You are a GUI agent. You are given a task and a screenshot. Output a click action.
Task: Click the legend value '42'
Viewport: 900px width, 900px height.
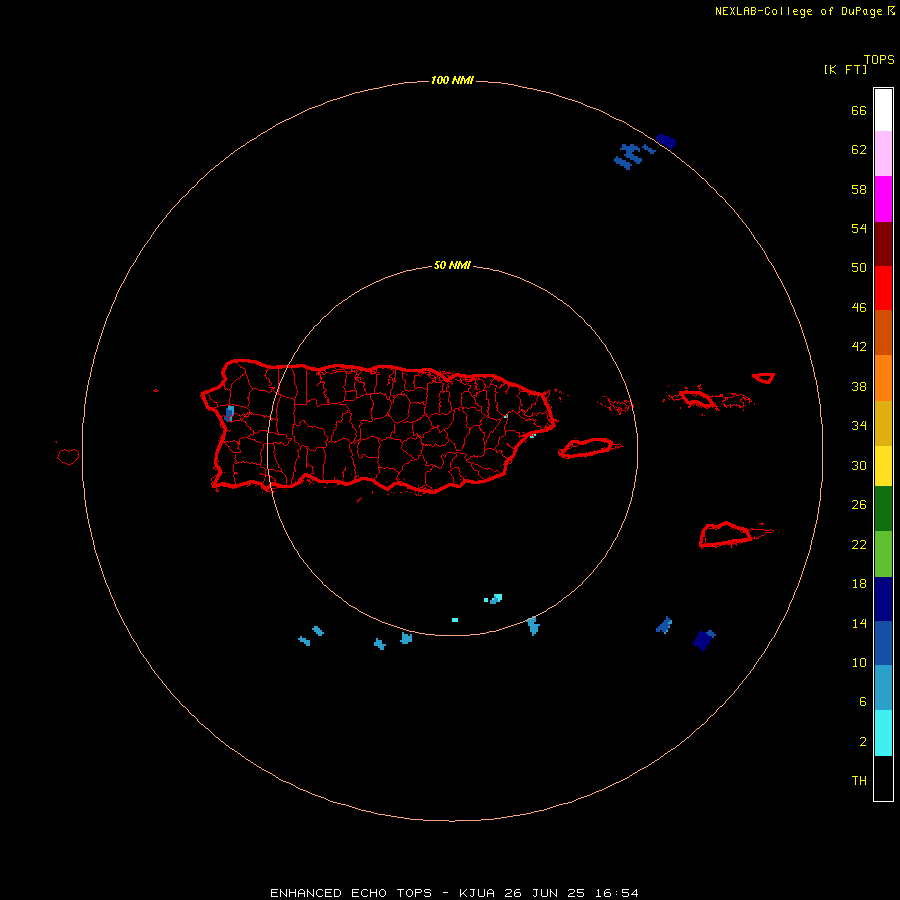point(859,346)
